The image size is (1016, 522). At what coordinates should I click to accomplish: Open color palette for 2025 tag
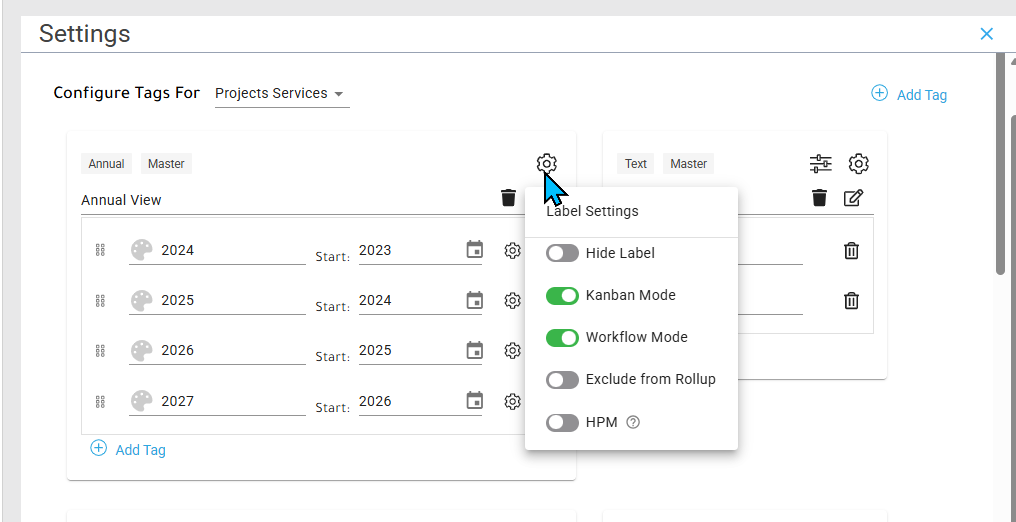coord(141,301)
